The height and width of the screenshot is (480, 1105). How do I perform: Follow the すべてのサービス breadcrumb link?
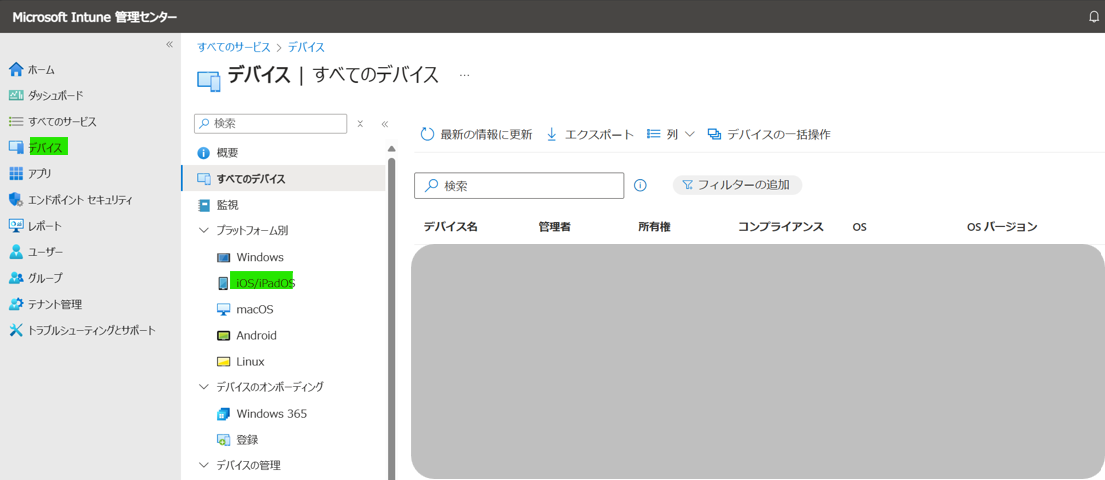tap(233, 47)
